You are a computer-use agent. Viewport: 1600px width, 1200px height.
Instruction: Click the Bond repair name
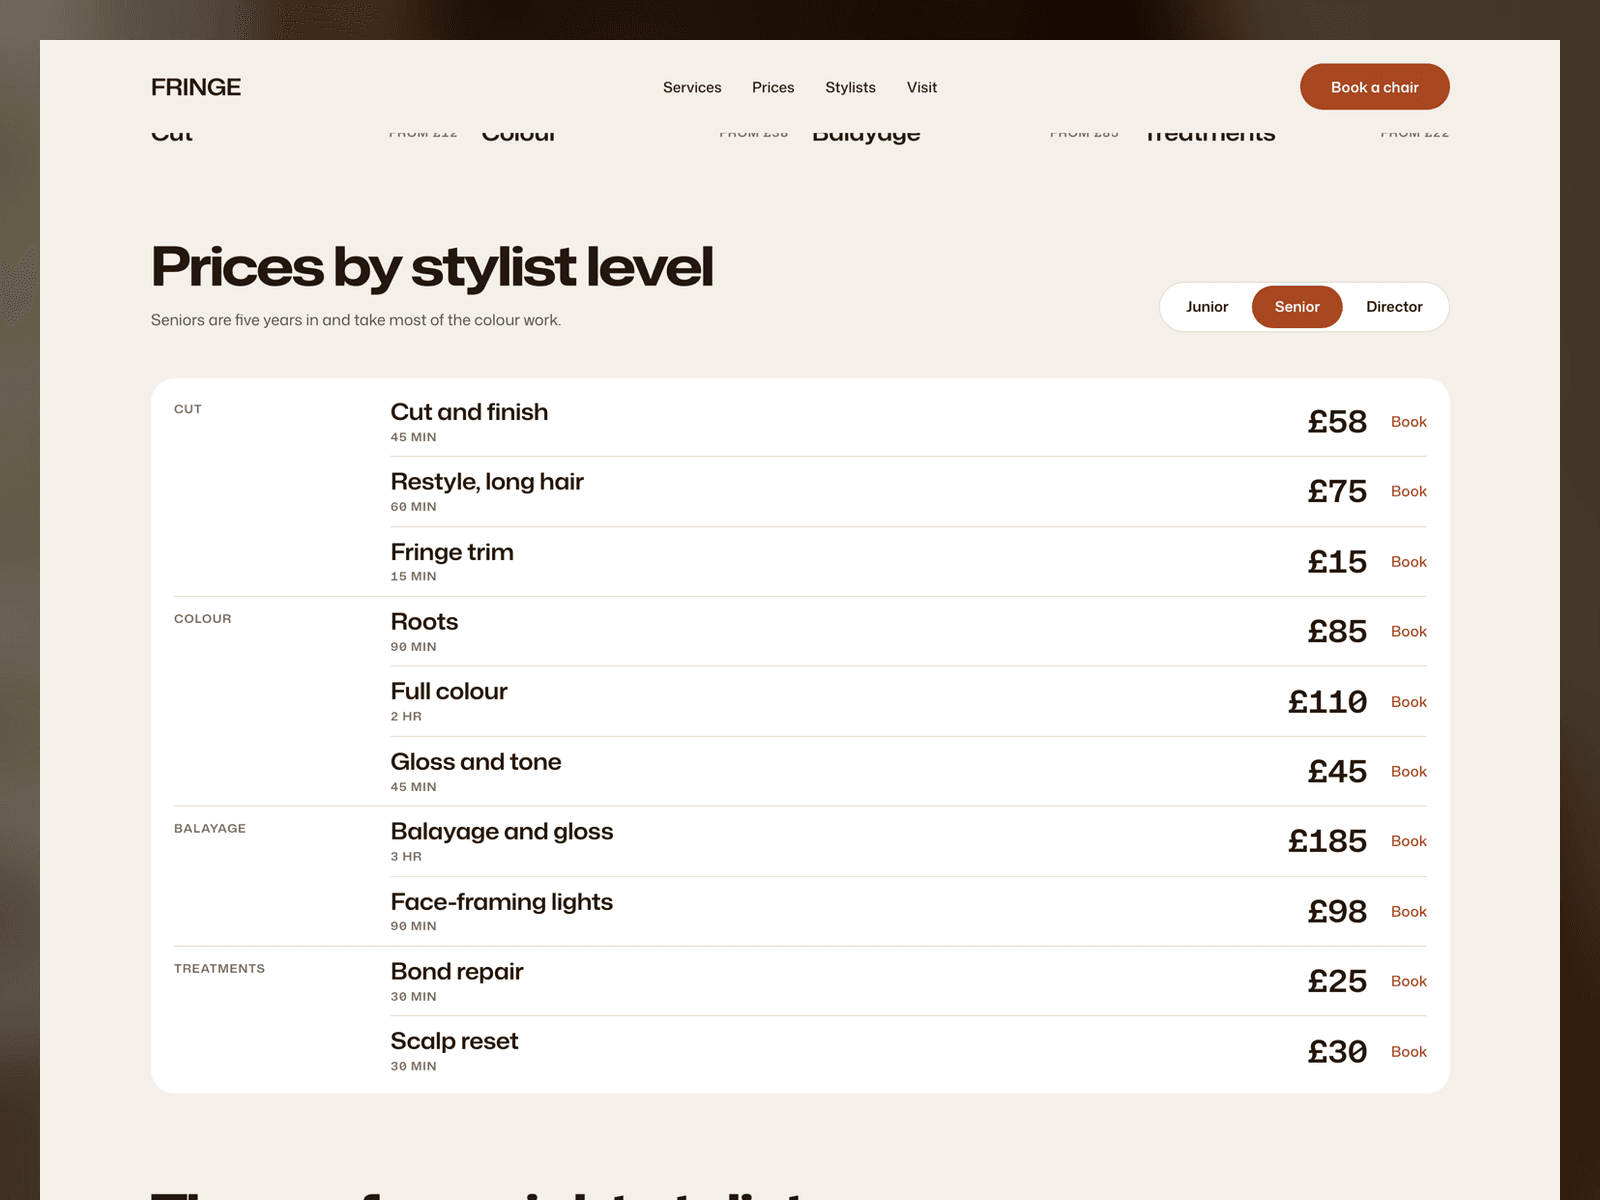pos(457,972)
